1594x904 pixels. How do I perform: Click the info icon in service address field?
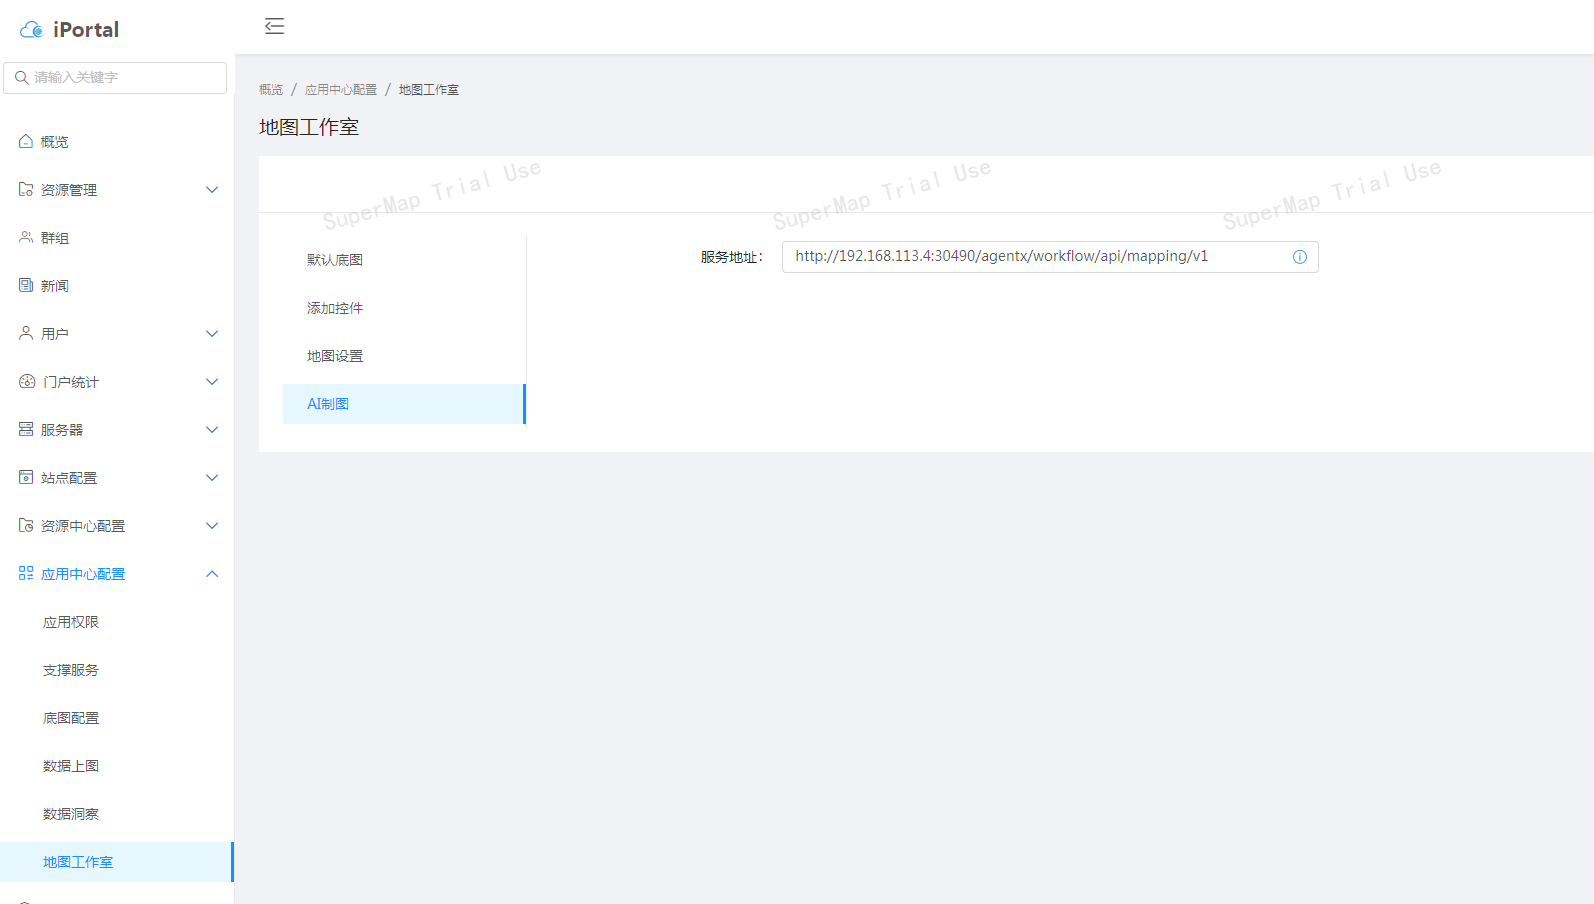(1299, 257)
